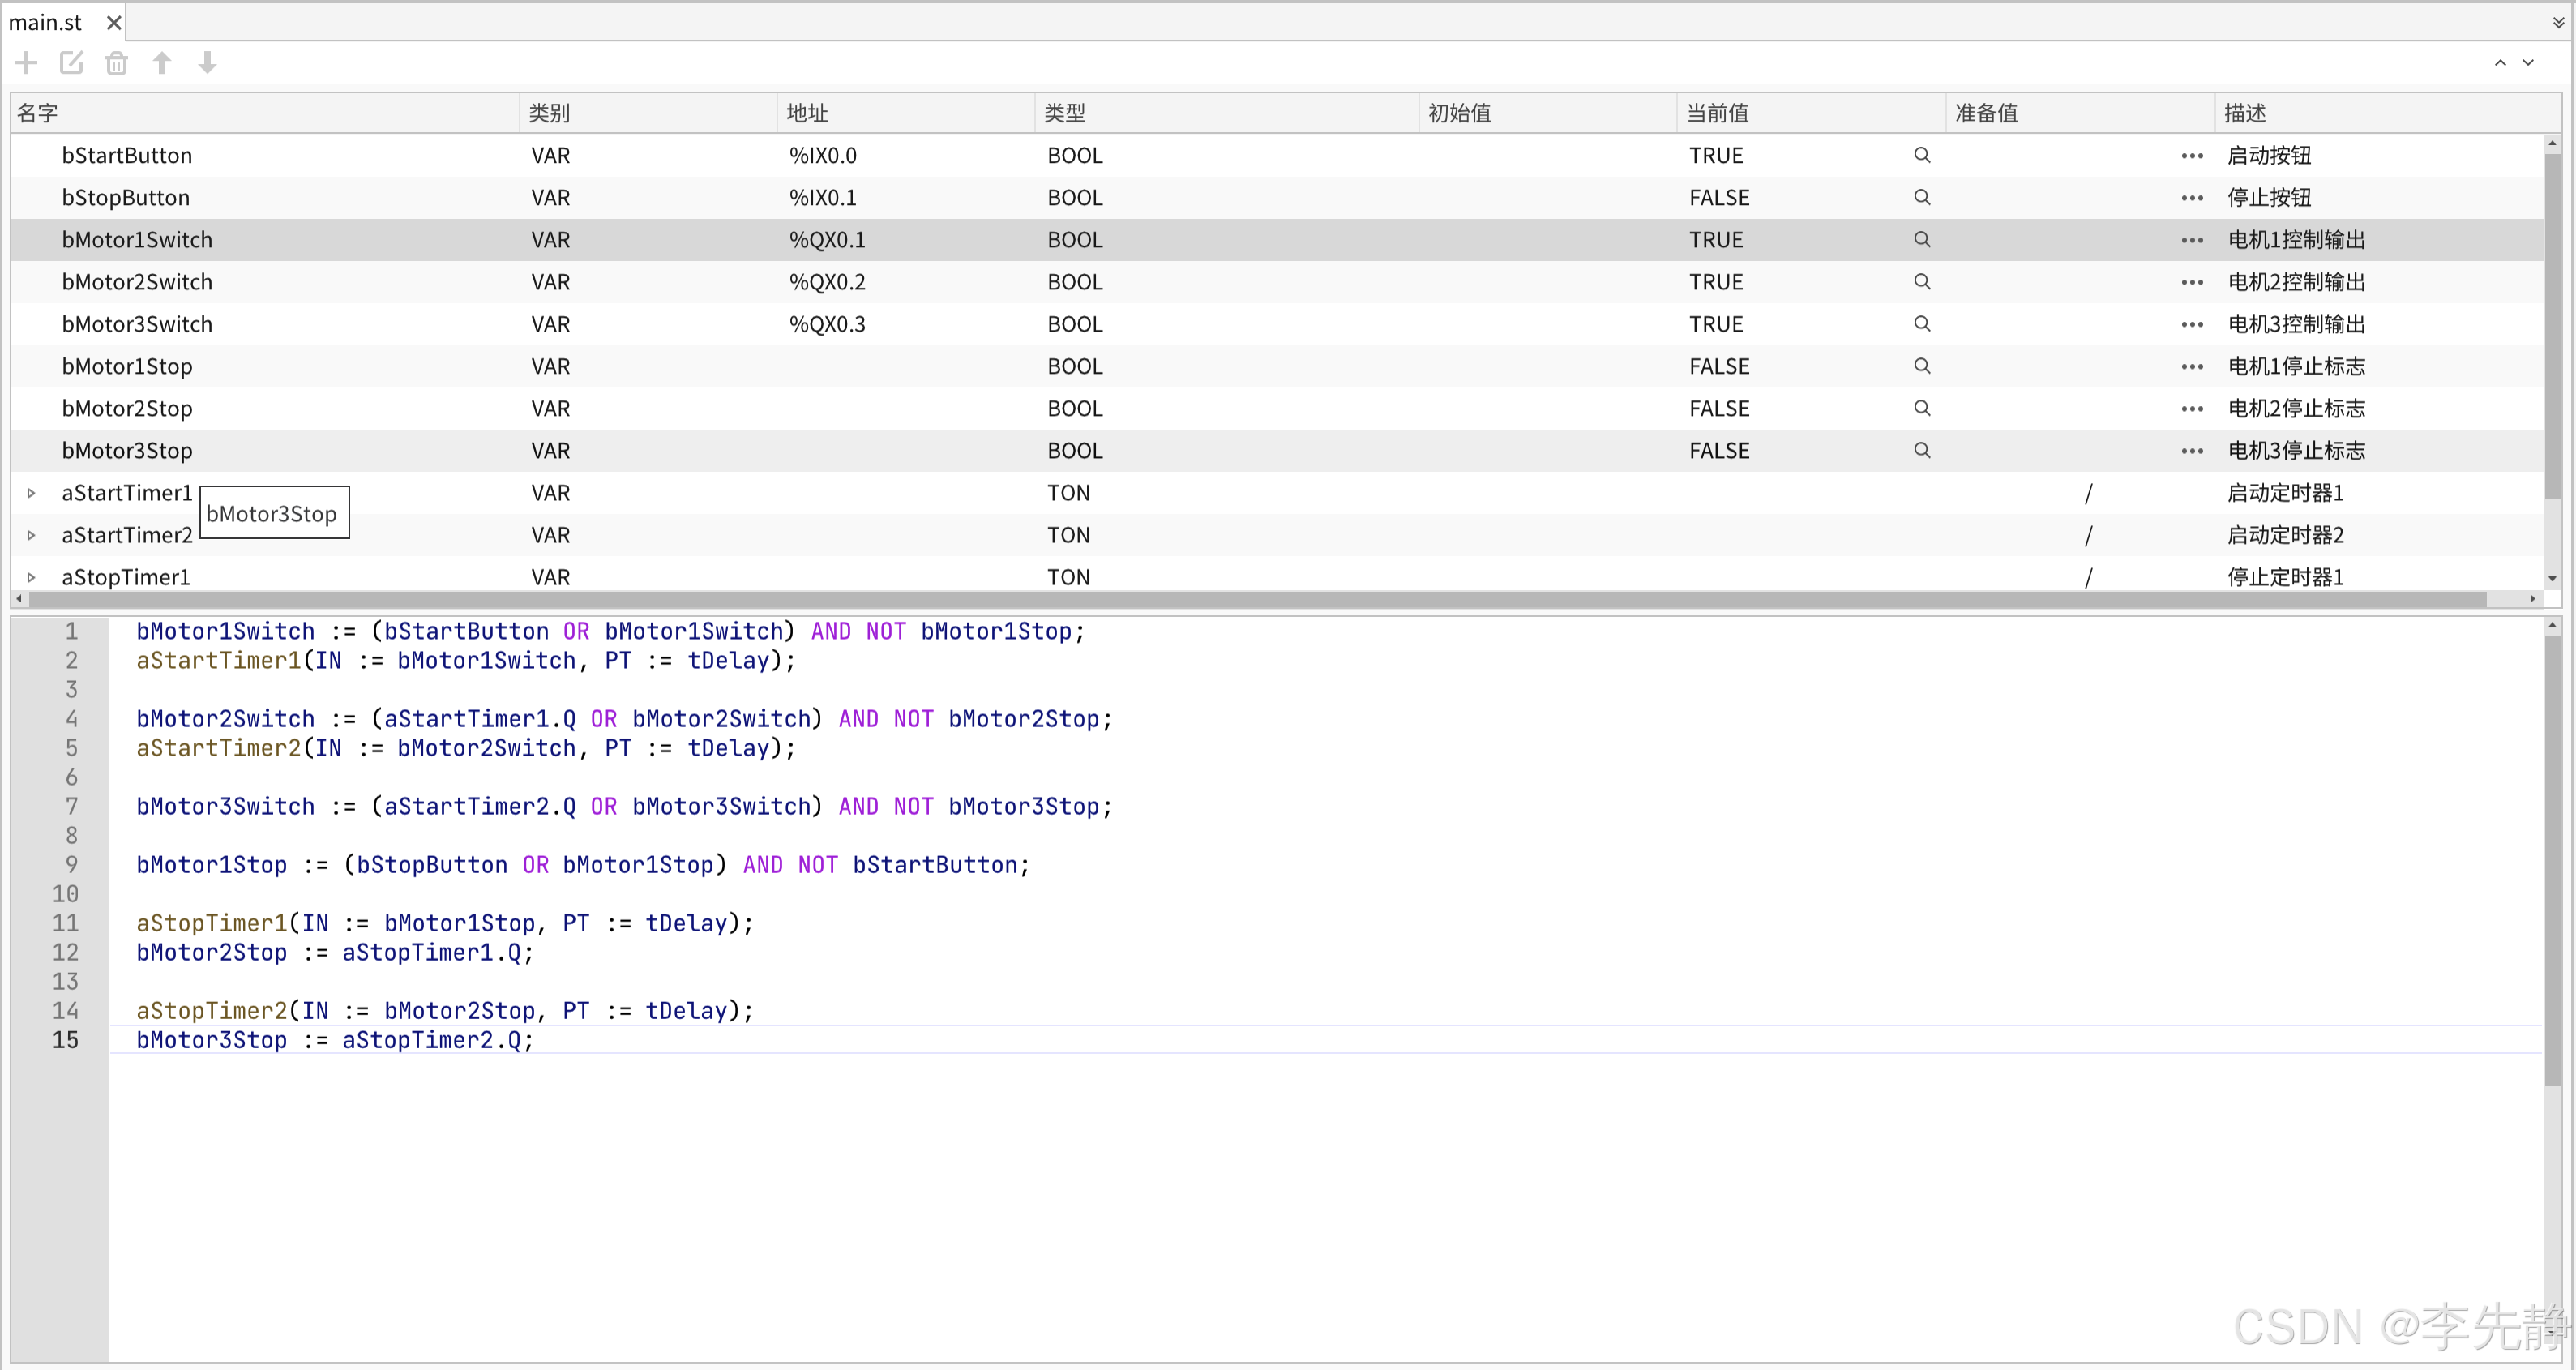2576x1370 pixels.
Task: Click the magnifier icon in bStartButton row
Action: [1921, 155]
